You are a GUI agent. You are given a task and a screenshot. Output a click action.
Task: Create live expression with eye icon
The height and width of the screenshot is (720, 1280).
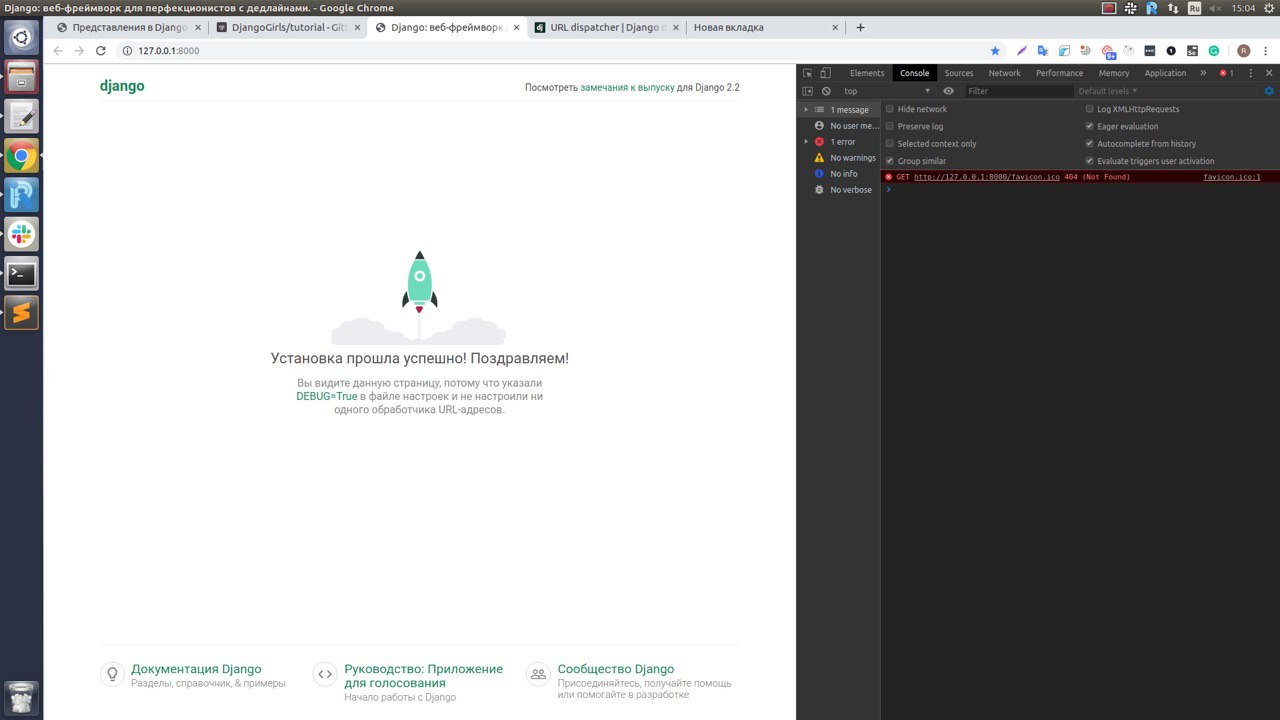pyautogui.click(x=948, y=91)
